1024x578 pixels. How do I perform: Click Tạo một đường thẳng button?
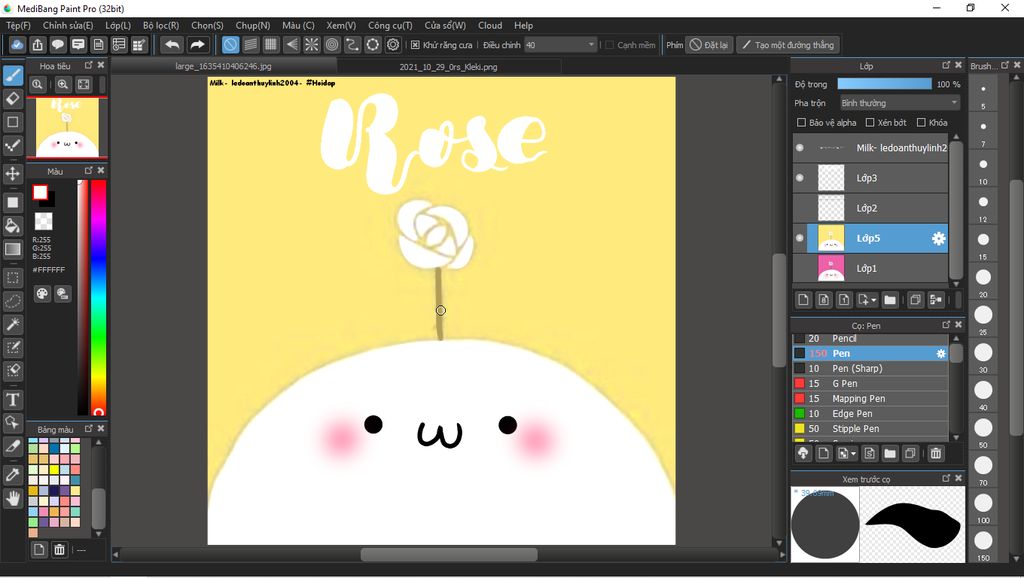coord(788,45)
